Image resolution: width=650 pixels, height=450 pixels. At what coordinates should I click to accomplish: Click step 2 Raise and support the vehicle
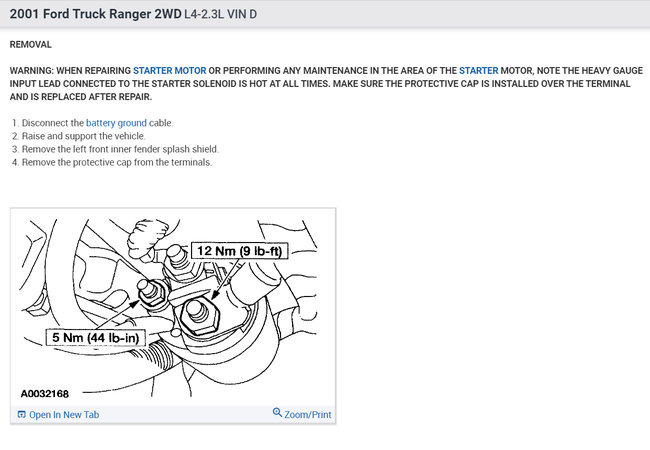[x=79, y=136]
